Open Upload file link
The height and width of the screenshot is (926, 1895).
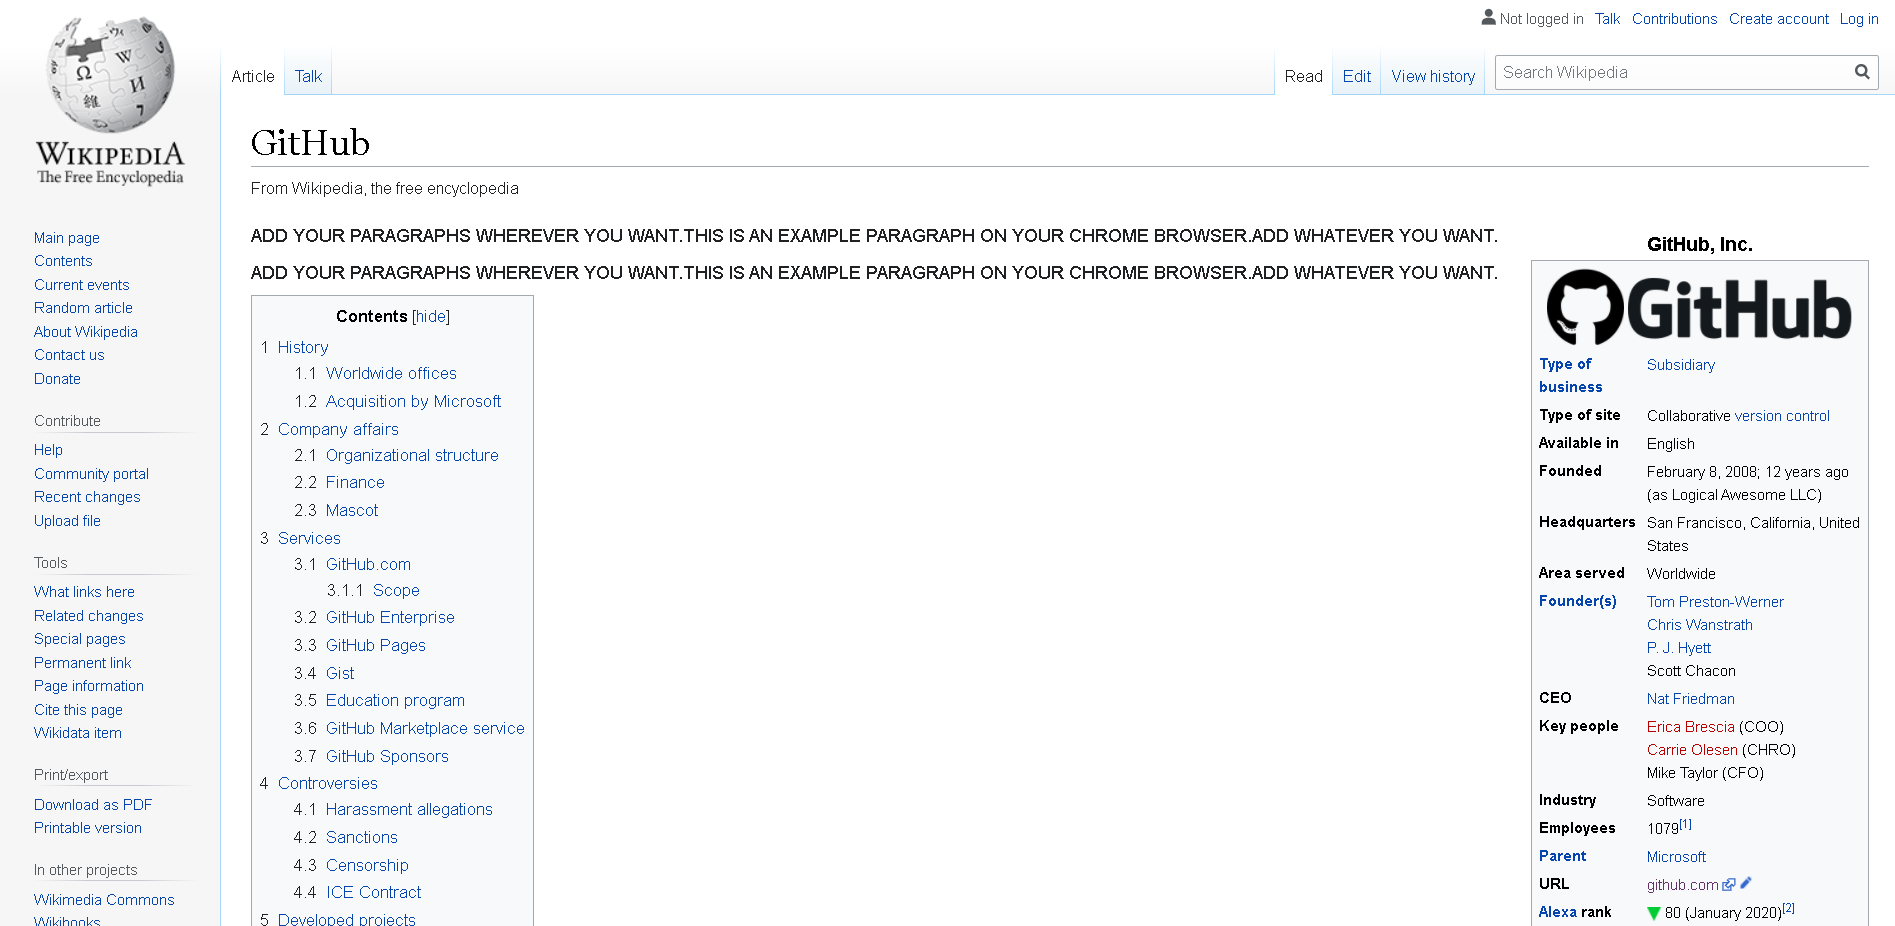[x=67, y=521]
